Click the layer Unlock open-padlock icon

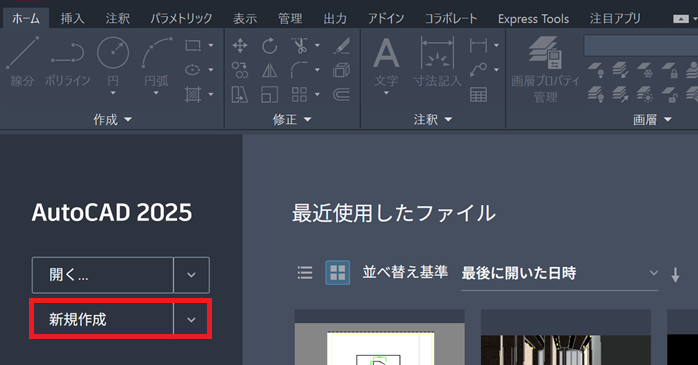pos(669,94)
